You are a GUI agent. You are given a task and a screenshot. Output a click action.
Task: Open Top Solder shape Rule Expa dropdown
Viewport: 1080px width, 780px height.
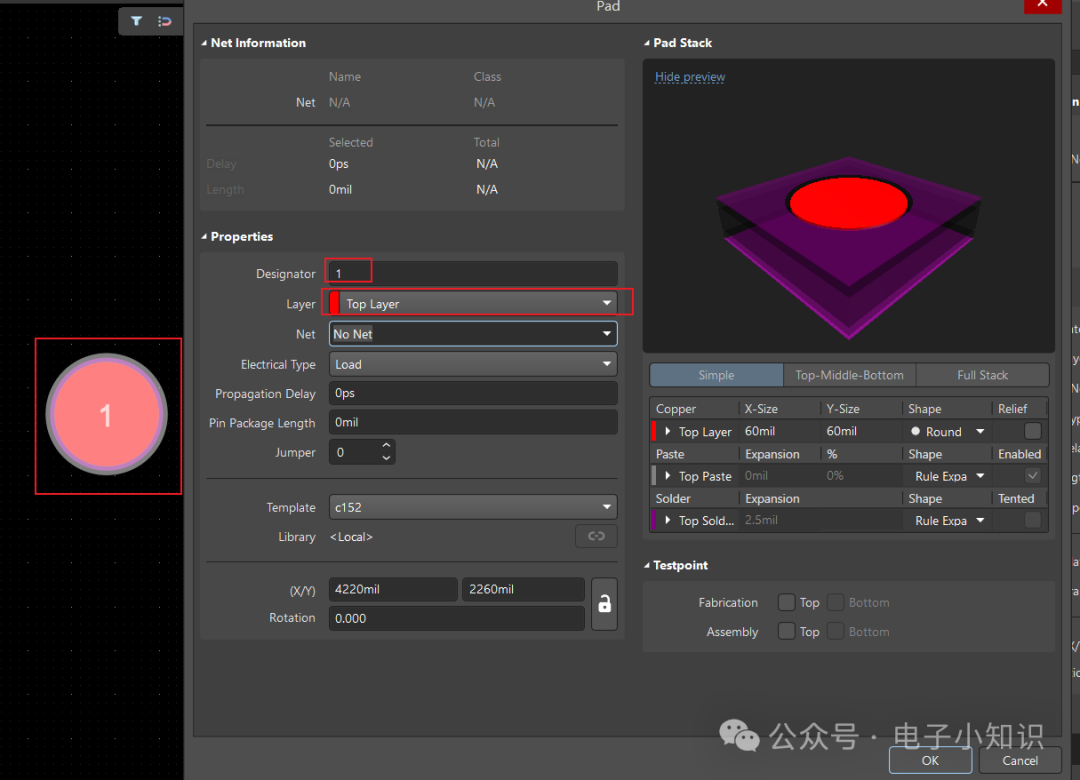point(948,520)
